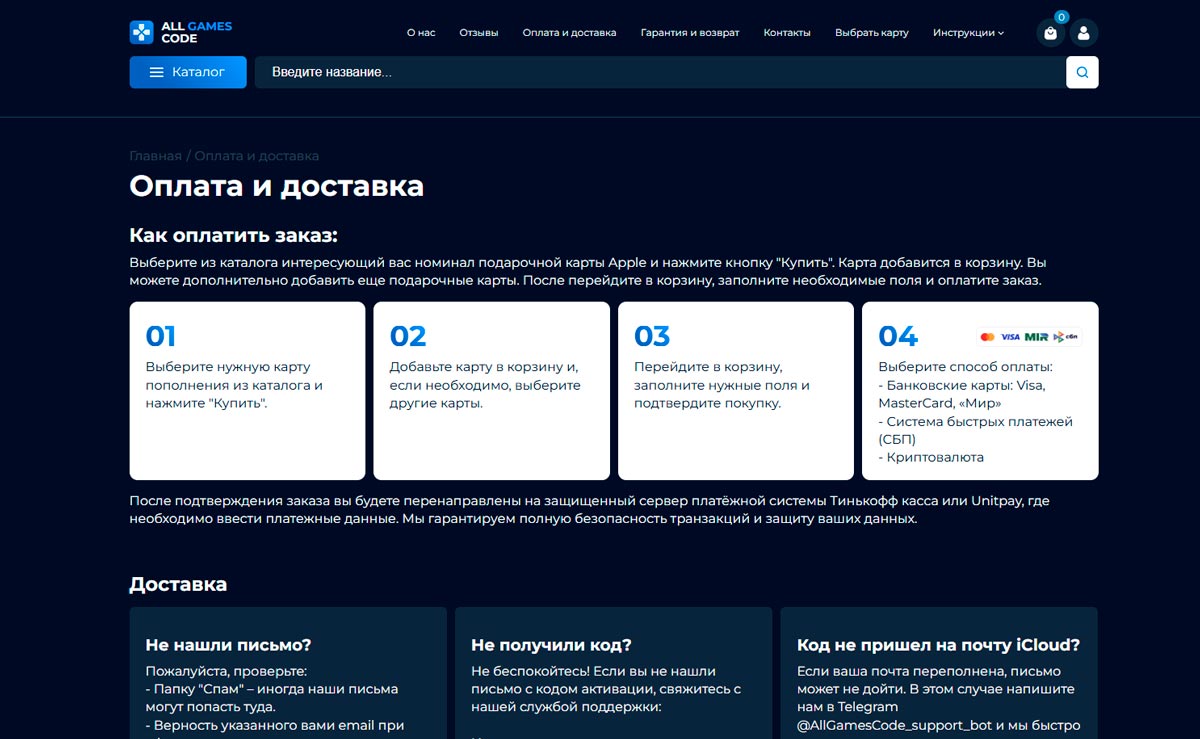Navigate to Контакты
This screenshot has height=739, width=1200.
787,33
